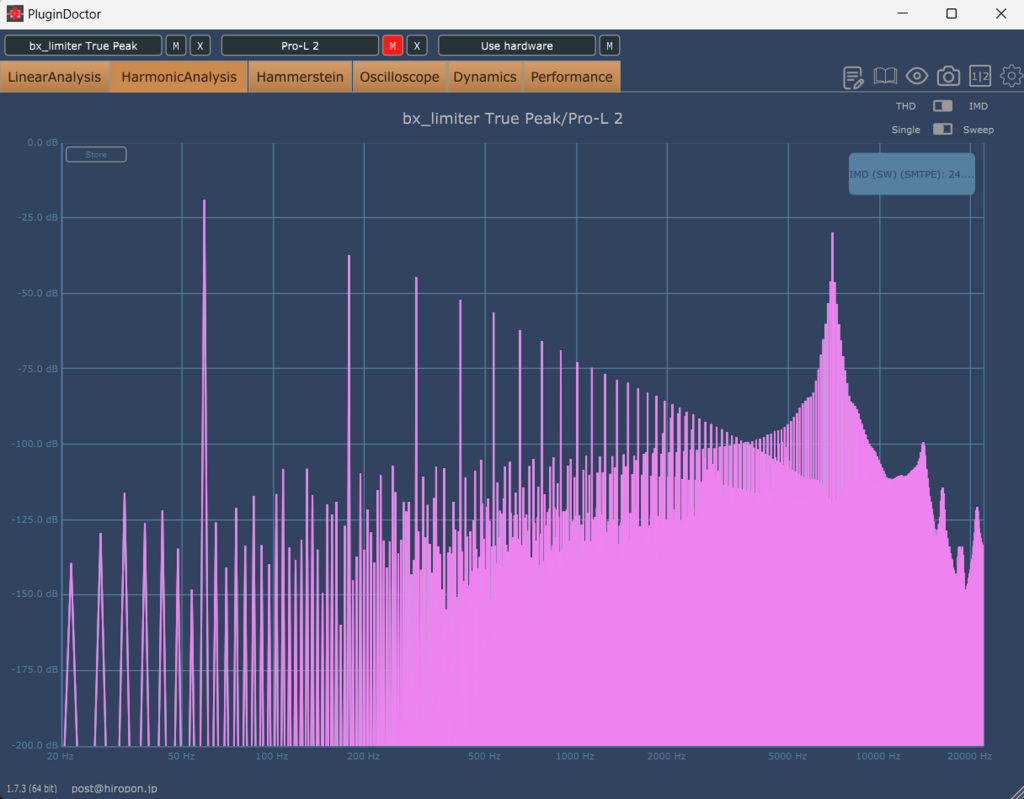Viewport: 1024px width, 799px height.
Task: Minimize the PluginDoctor window
Action: [x=903, y=14]
